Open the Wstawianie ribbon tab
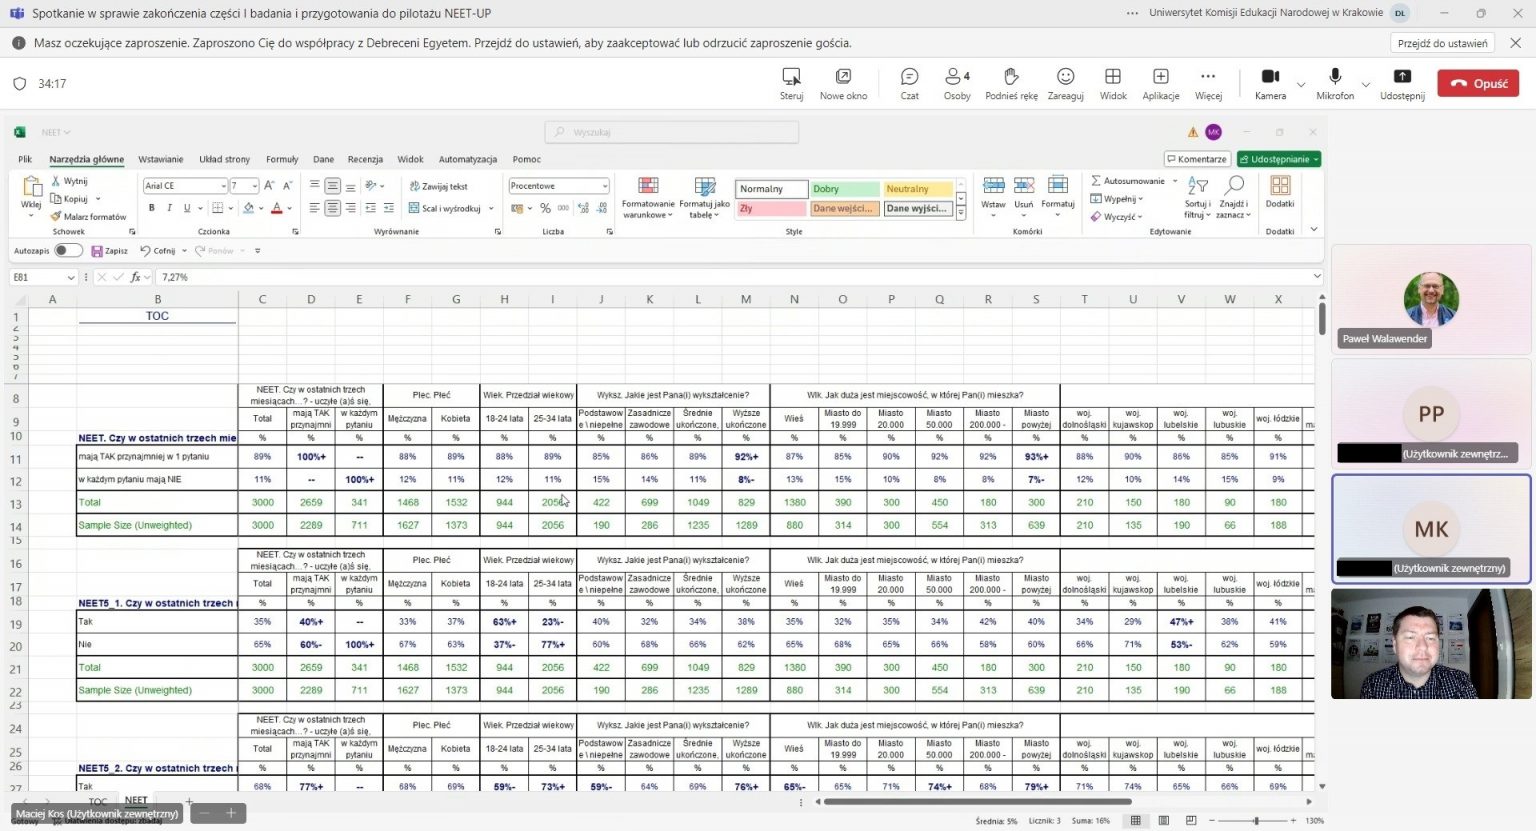The image size is (1536, 831). coord(160,159)
